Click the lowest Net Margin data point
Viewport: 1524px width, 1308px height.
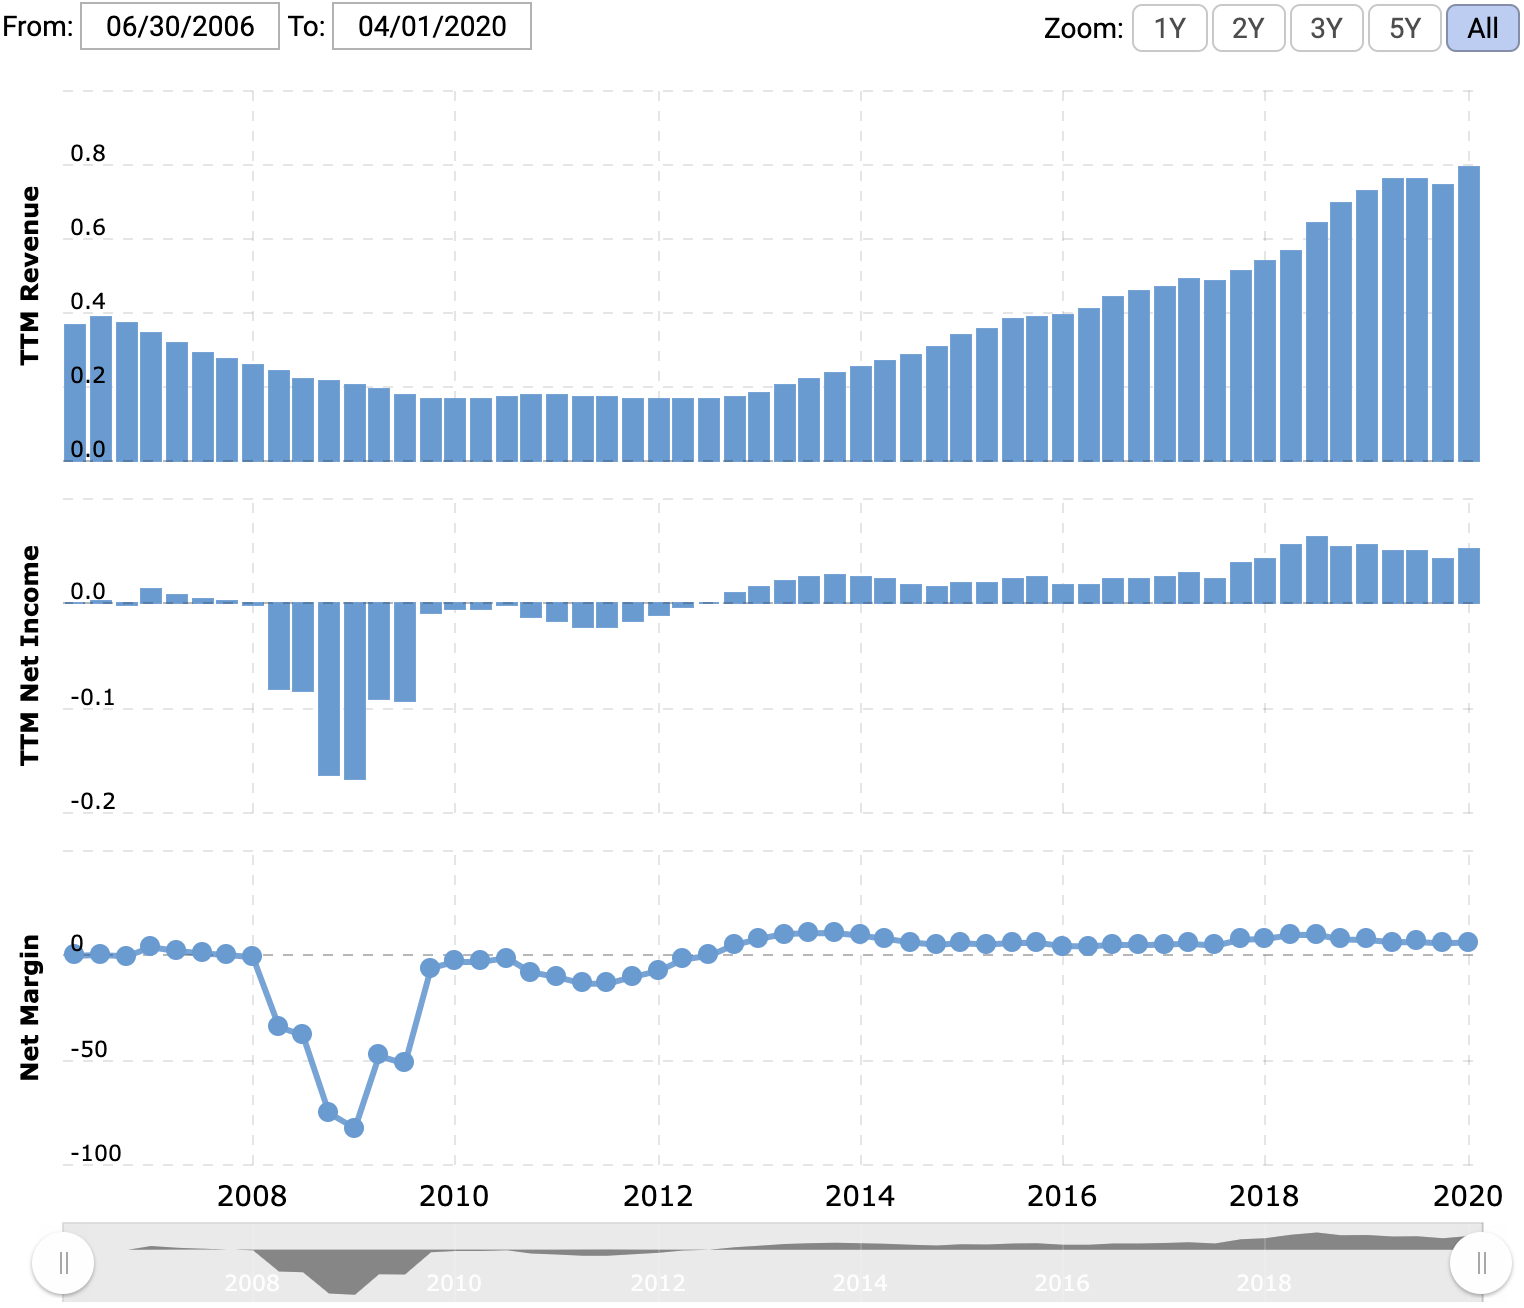(x=354, y=1128)
